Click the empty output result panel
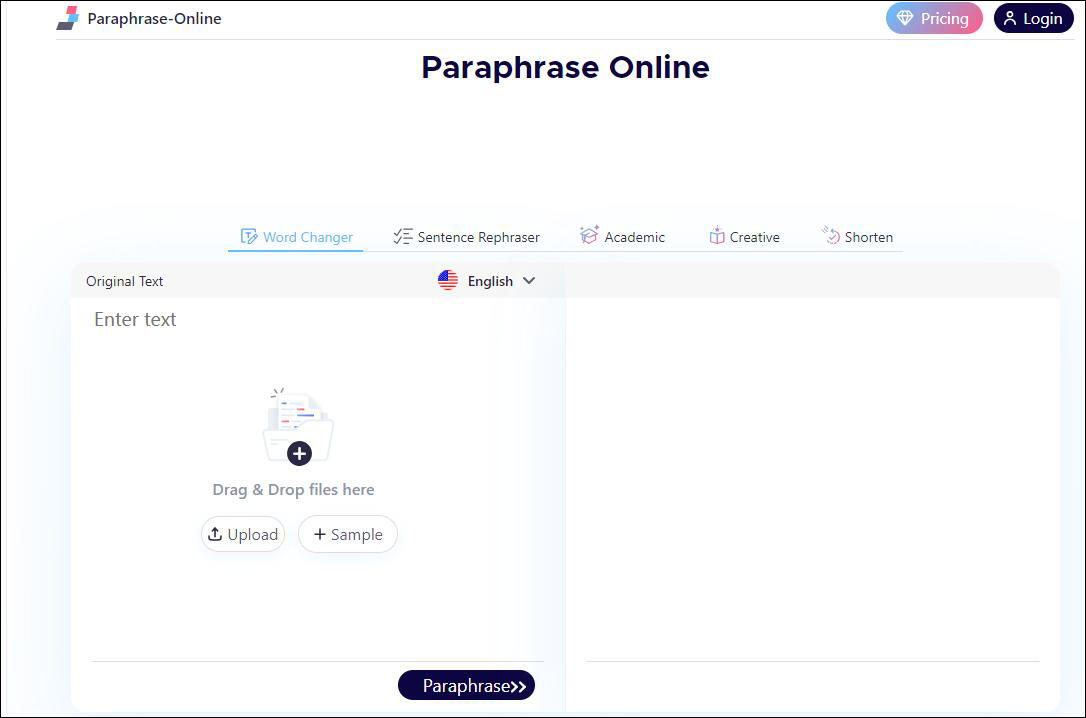The image size is (1086, 718). point(812,479)
